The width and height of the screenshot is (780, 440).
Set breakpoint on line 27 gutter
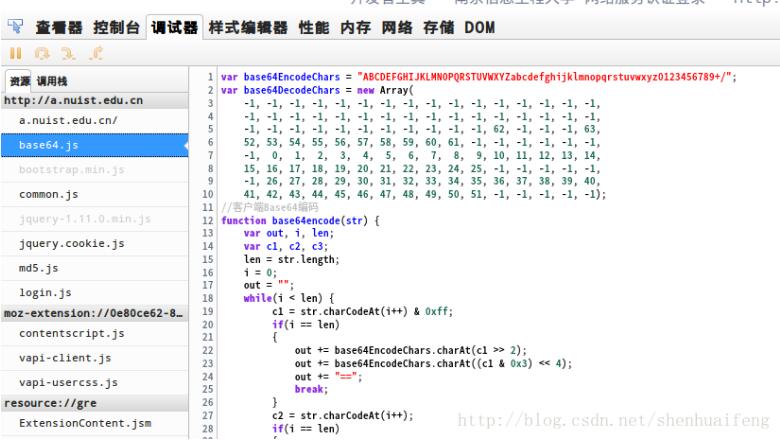tap(208, 415)
